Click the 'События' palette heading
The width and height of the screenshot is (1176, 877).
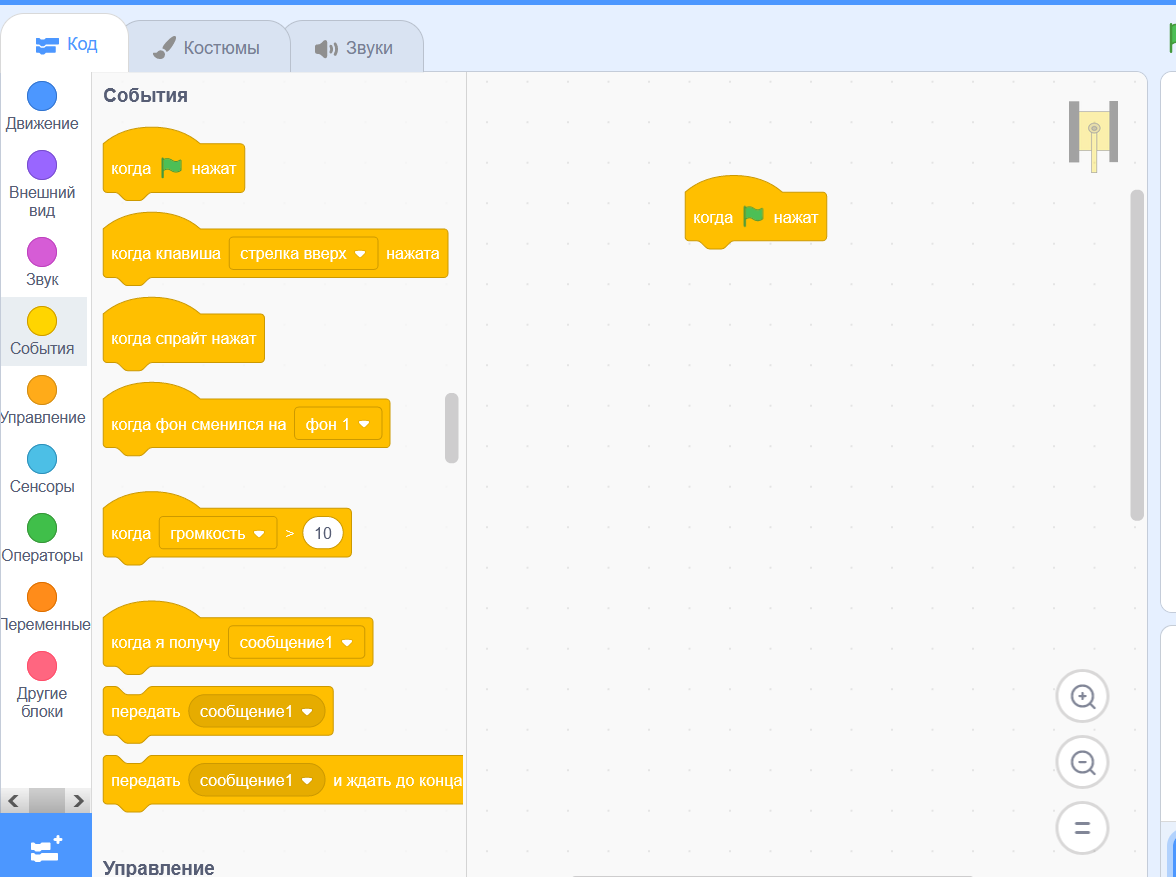coord(146,95)
